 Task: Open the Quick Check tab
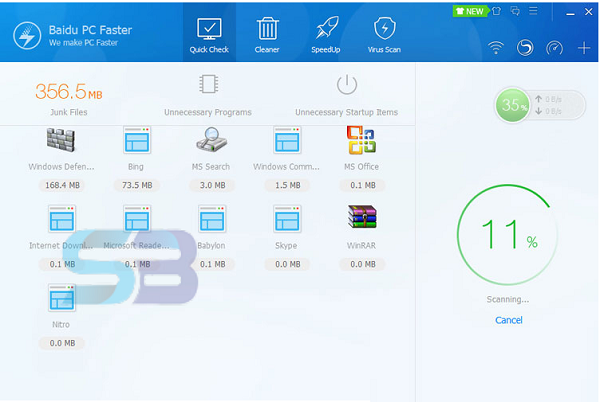tap(209, 35)
